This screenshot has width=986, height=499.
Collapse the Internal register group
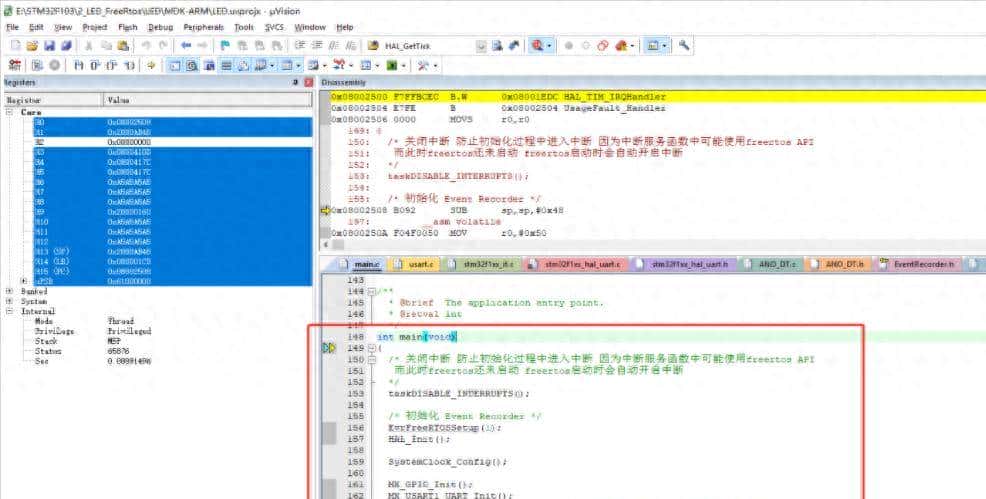tap(9, 311)
